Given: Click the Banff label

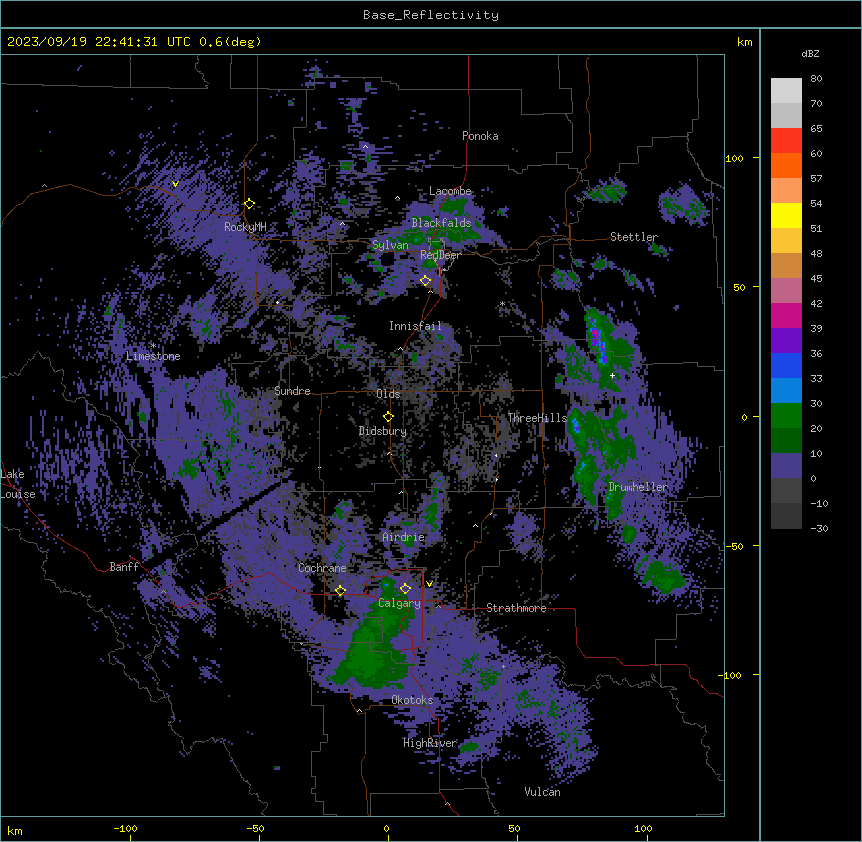Looking at the screenshot, I should point(124,567).
